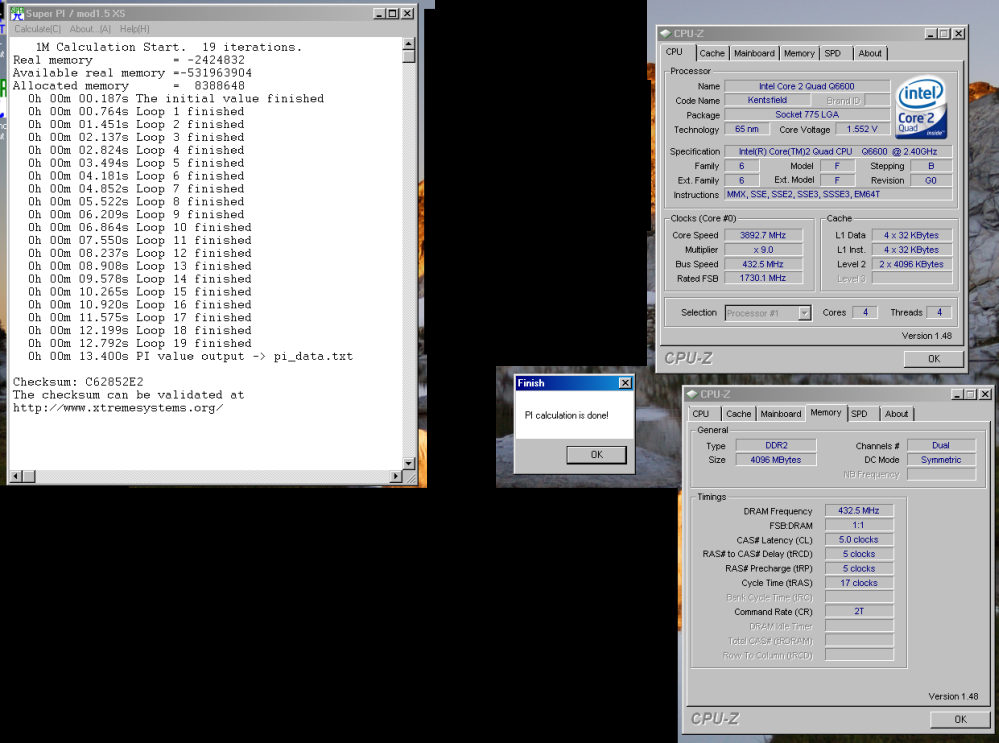999x743 pixels.
Task: Click the G0 revision value
Action: (x=931, y=180)
